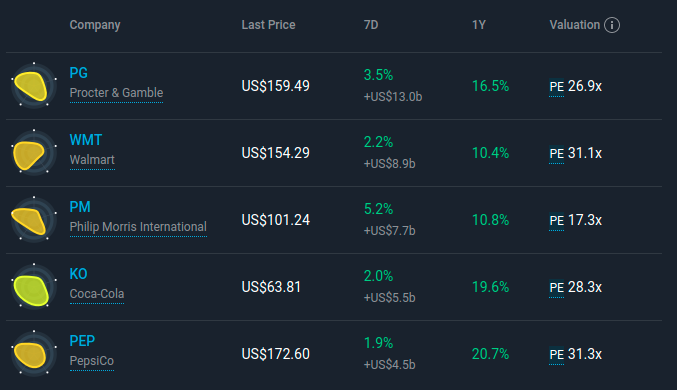Sort by the Last Price column header
Image resolution: width=677 pixels, height=390 pixels.
(x=268, y=25)
